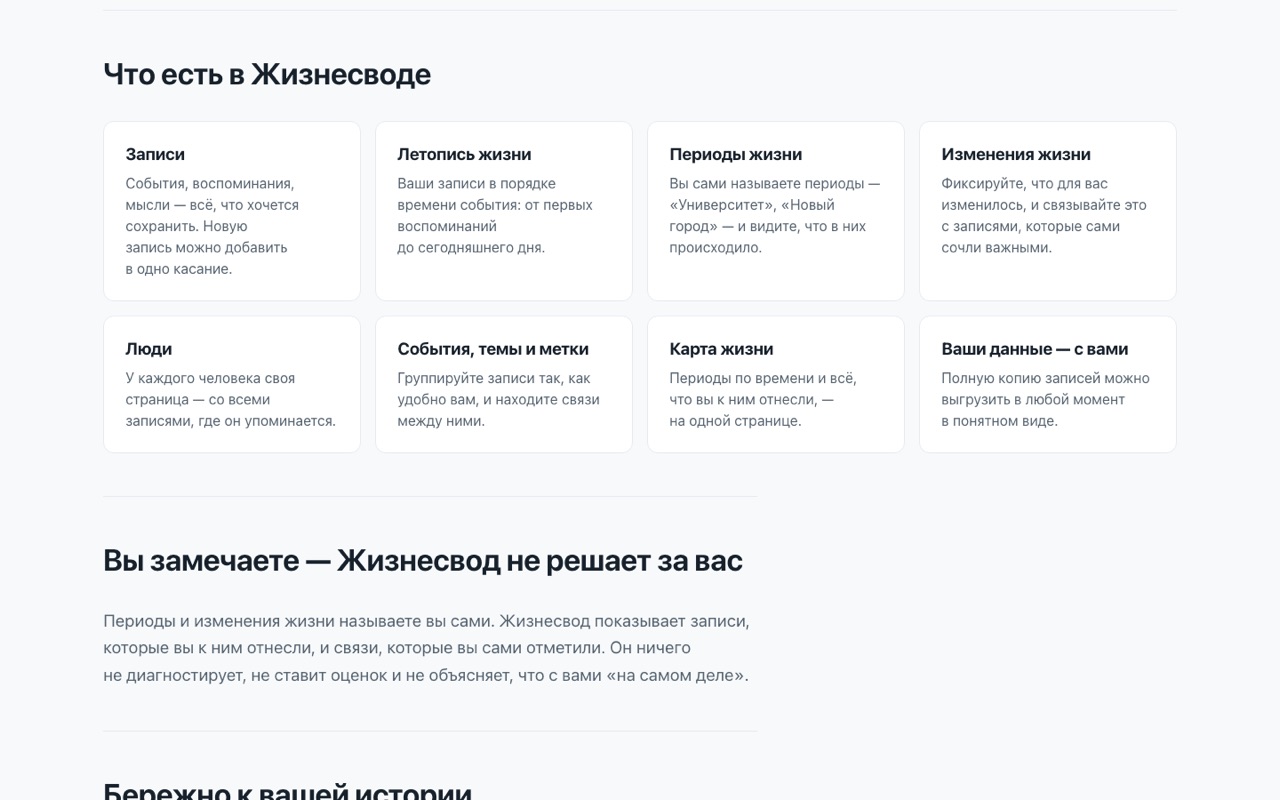The height and width of the screenshot is (800, 1280).
Task: Click the text 'Группируйте записи так, как удобно вам'
Action: tap(498, 399)
